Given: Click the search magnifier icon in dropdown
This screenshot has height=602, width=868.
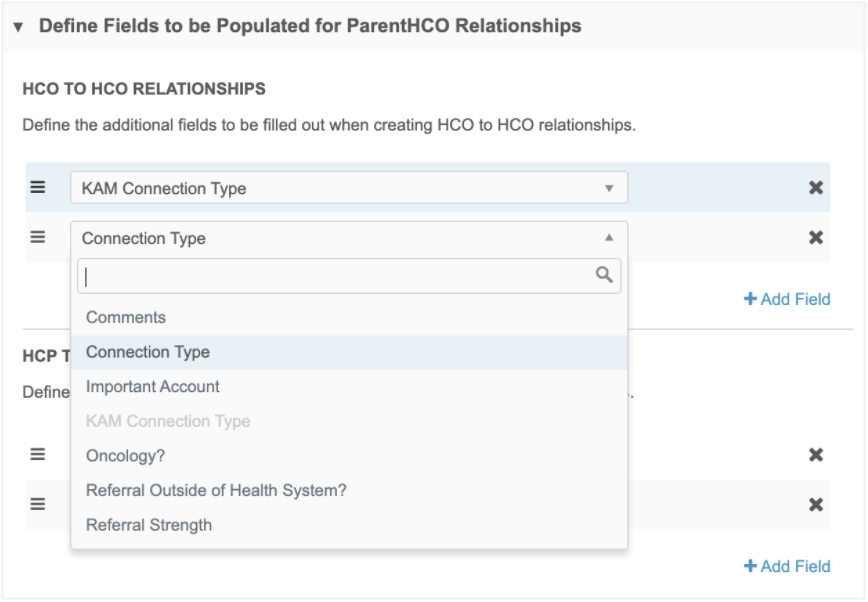Looking at the screenshot, I should coord(604,275).
